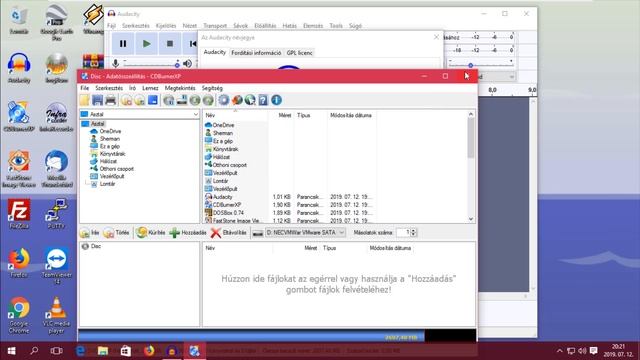Open Audacity Transport menu

click(x=215, y=26)
